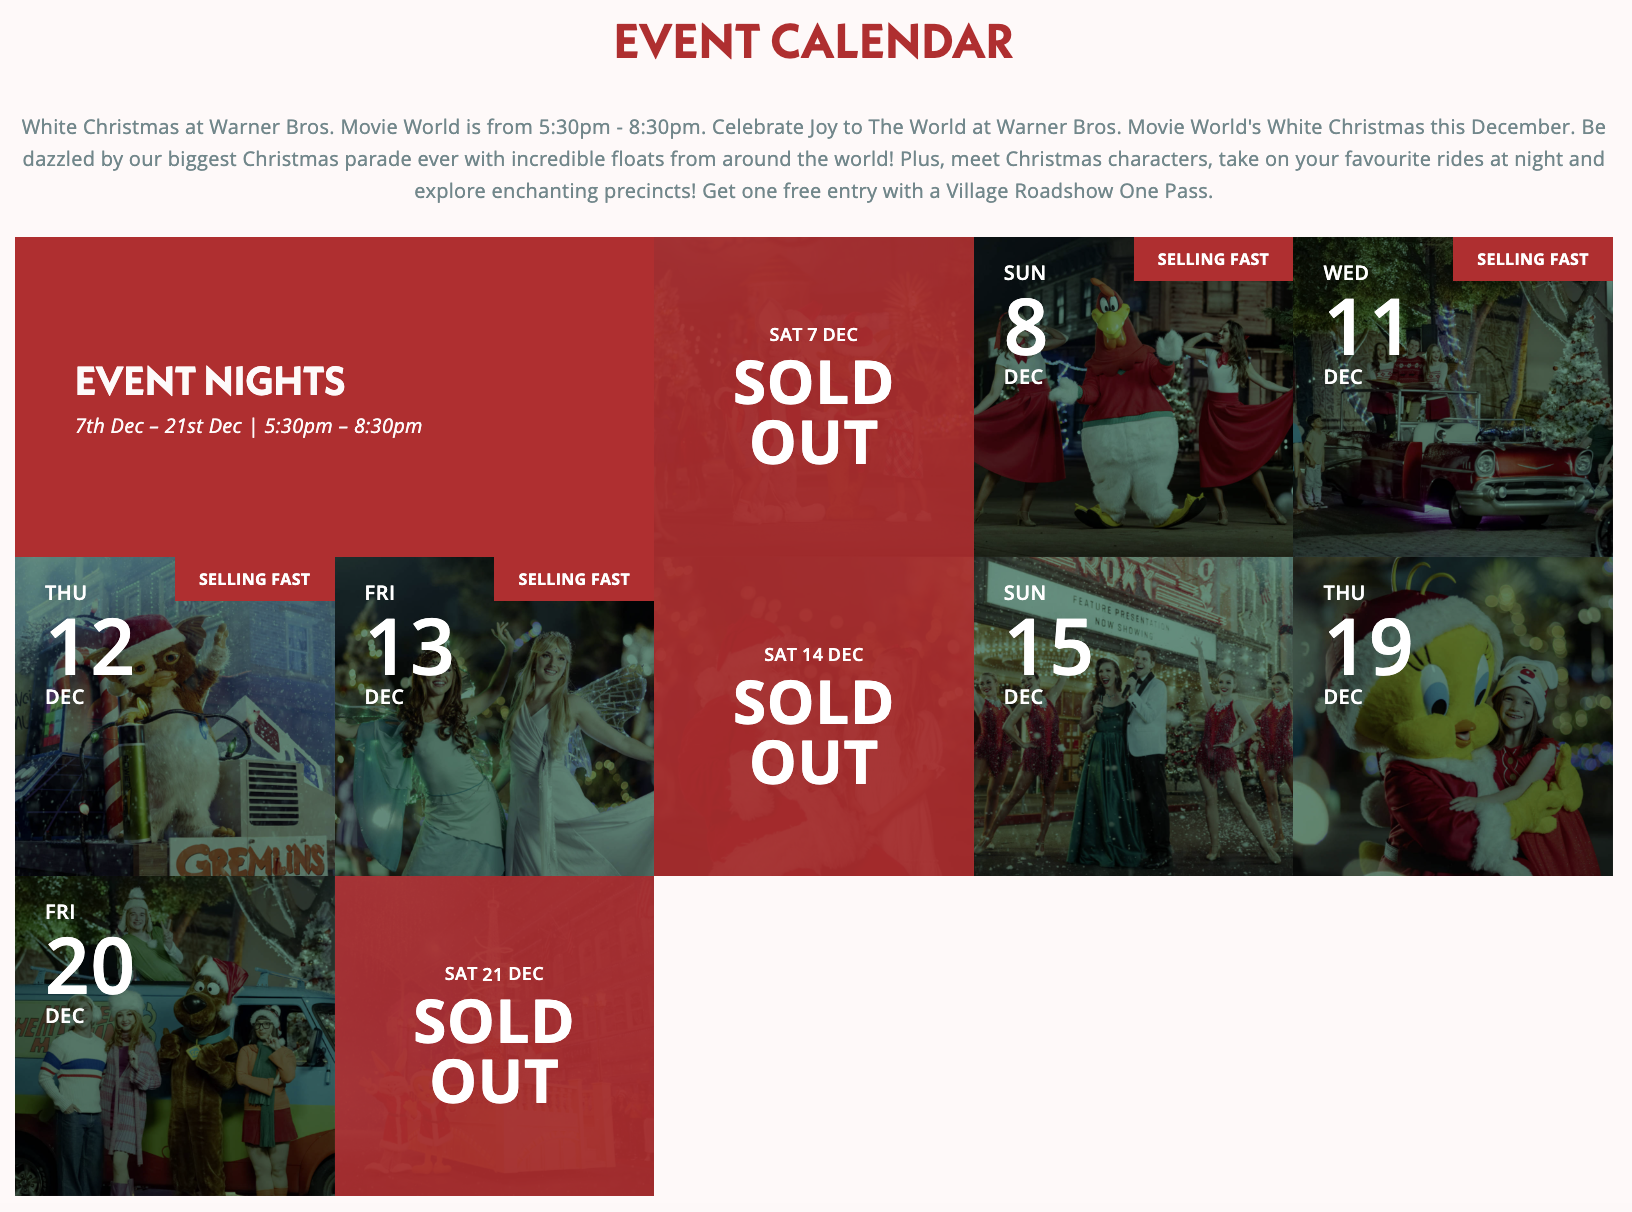The width and height of the screenshot is (1632, 1212).
Task: Click the Event Nights heading panel
Action: 335,397
